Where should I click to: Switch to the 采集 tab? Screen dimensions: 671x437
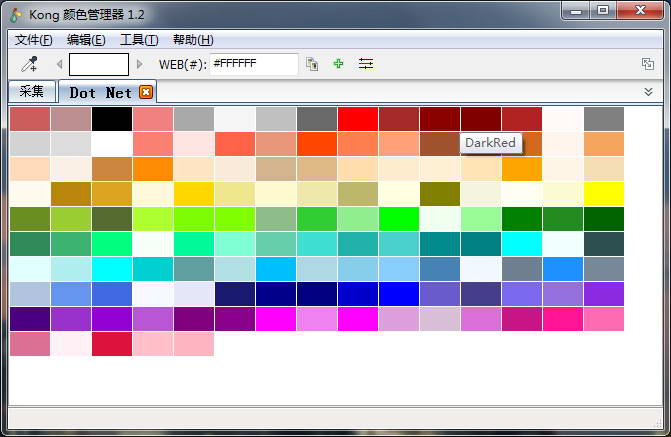tap(32, 91)
